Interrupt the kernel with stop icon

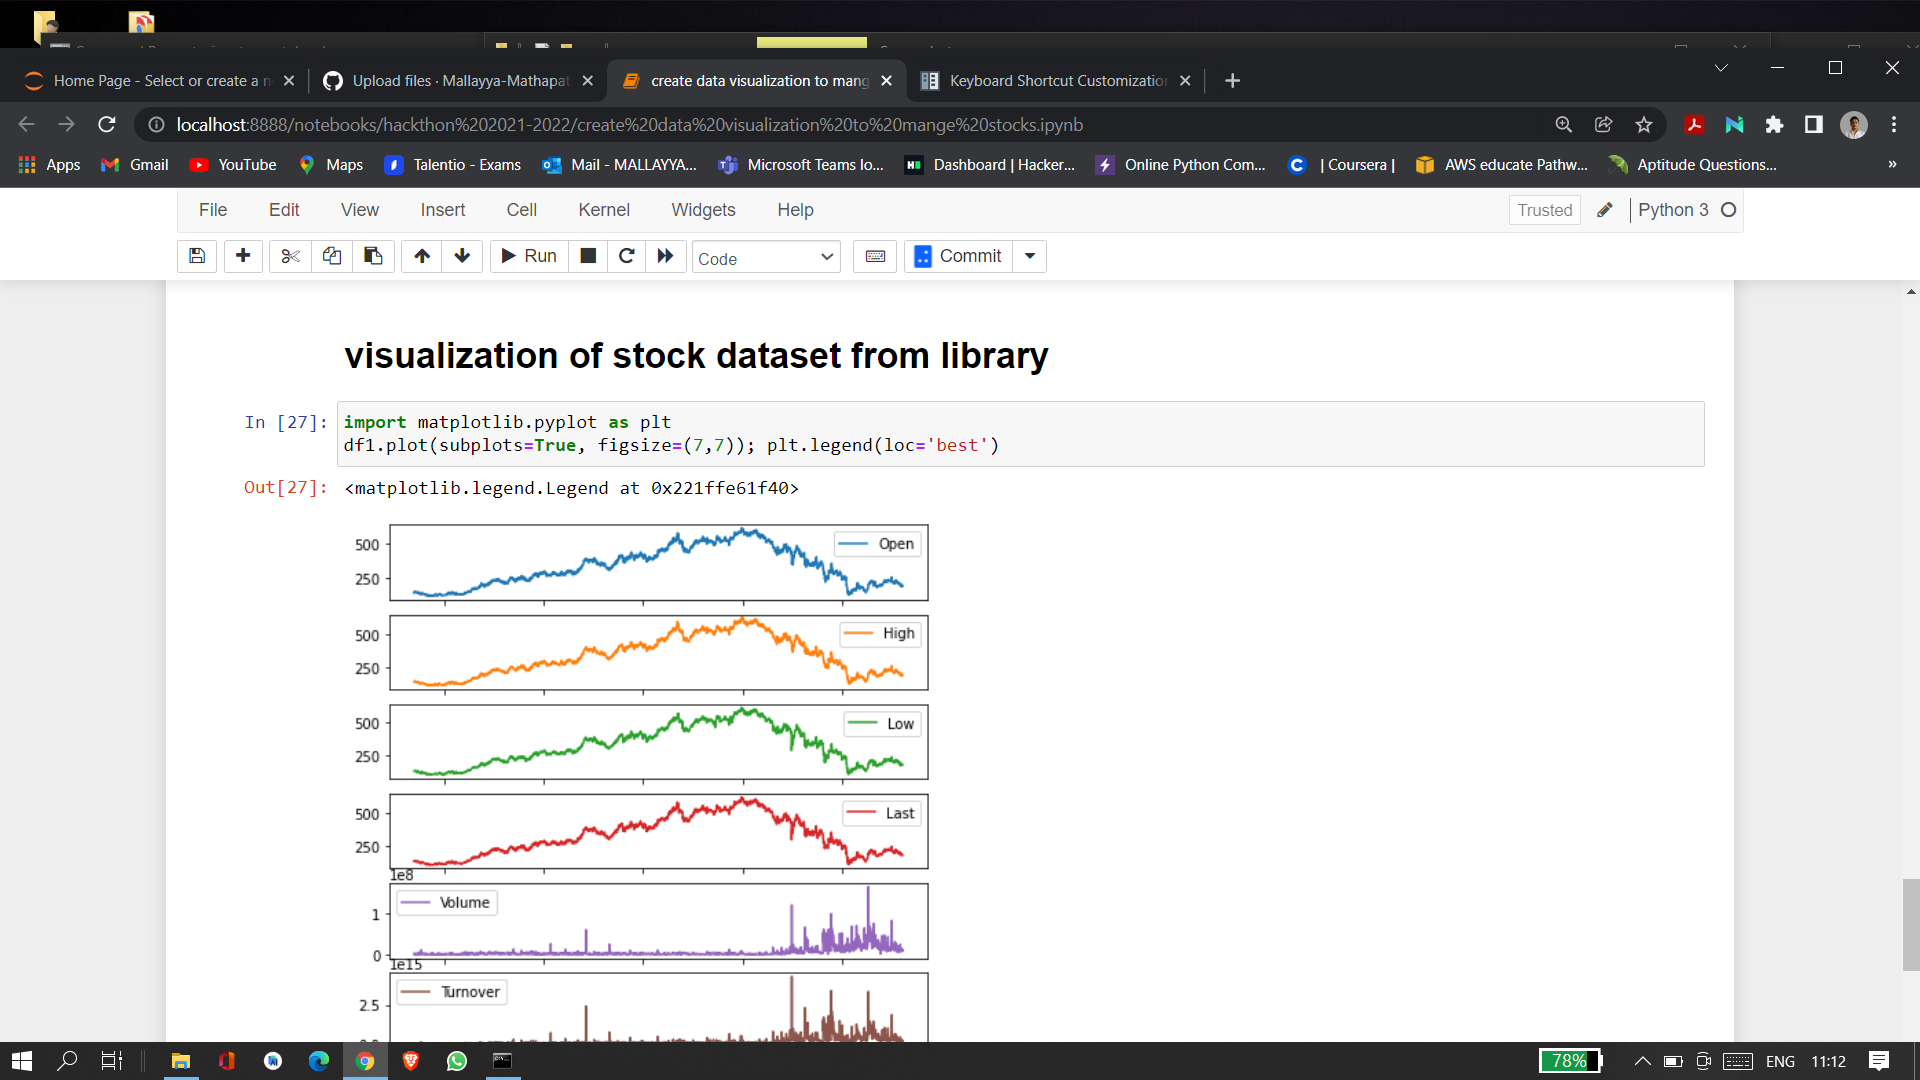pyautogui.click(x=588, y=256)
